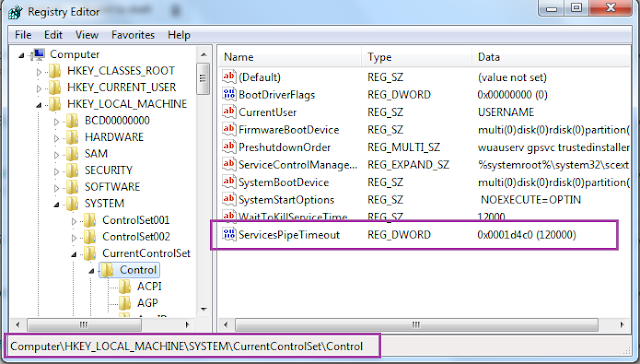
Task: Click the SAM folder icon
Action: pos(72,154)
